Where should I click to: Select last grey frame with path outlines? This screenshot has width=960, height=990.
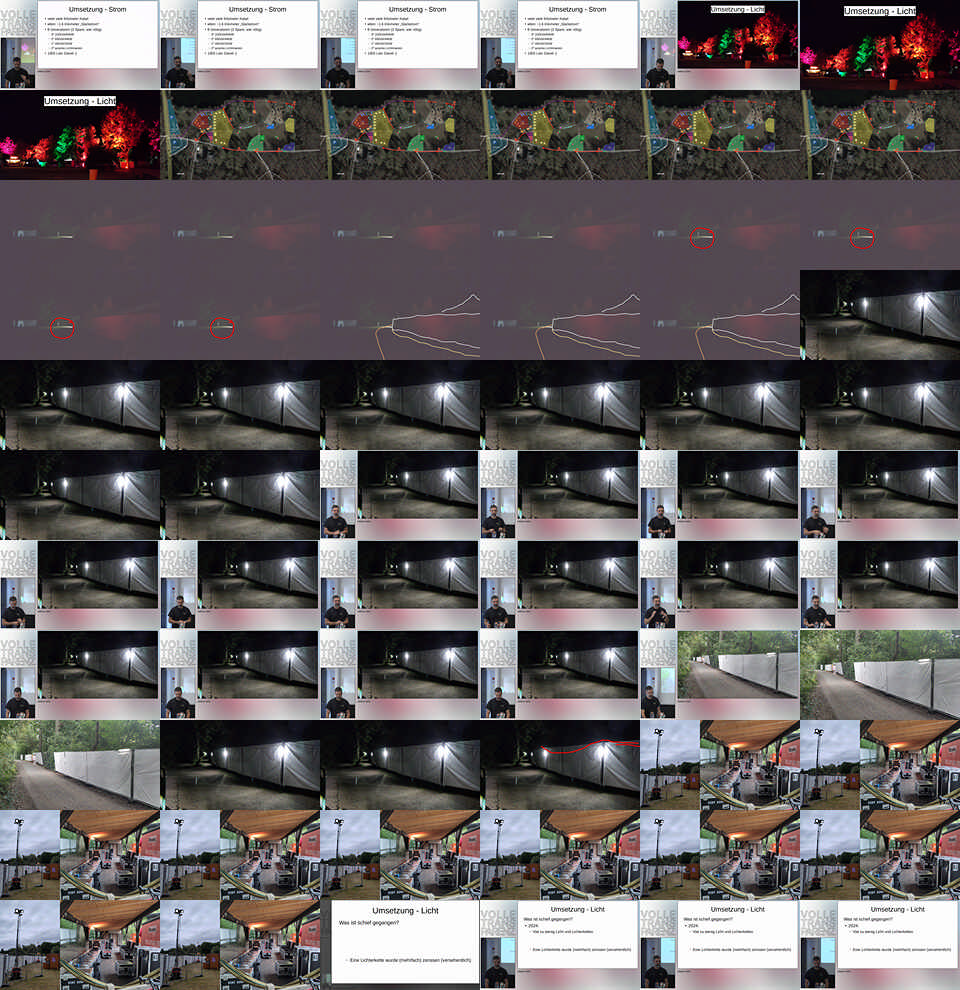pyautogui.click(x=720, y=315)
